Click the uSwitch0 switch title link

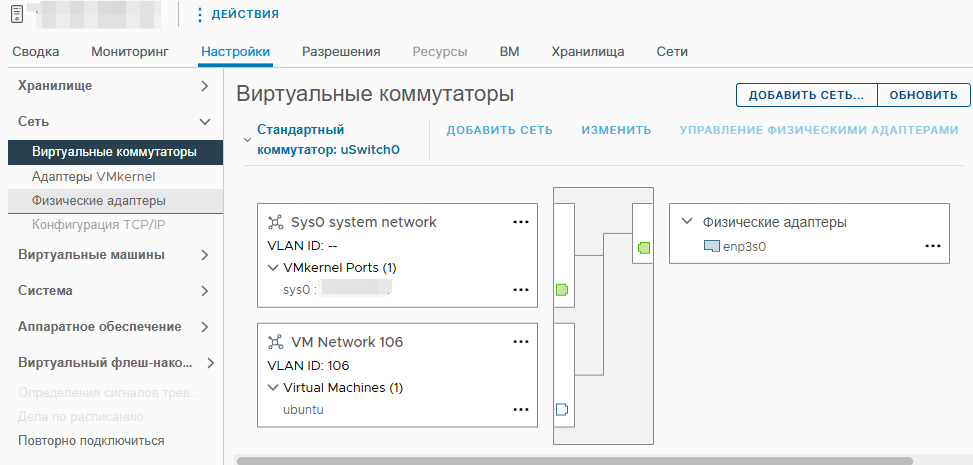[328, 140]
